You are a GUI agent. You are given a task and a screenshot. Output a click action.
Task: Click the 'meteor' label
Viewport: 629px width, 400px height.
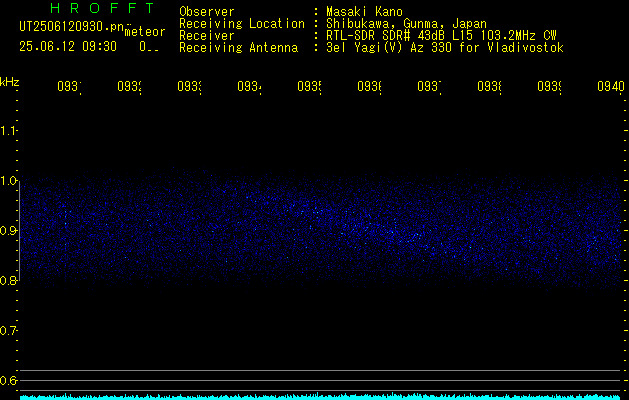point(145,32)
